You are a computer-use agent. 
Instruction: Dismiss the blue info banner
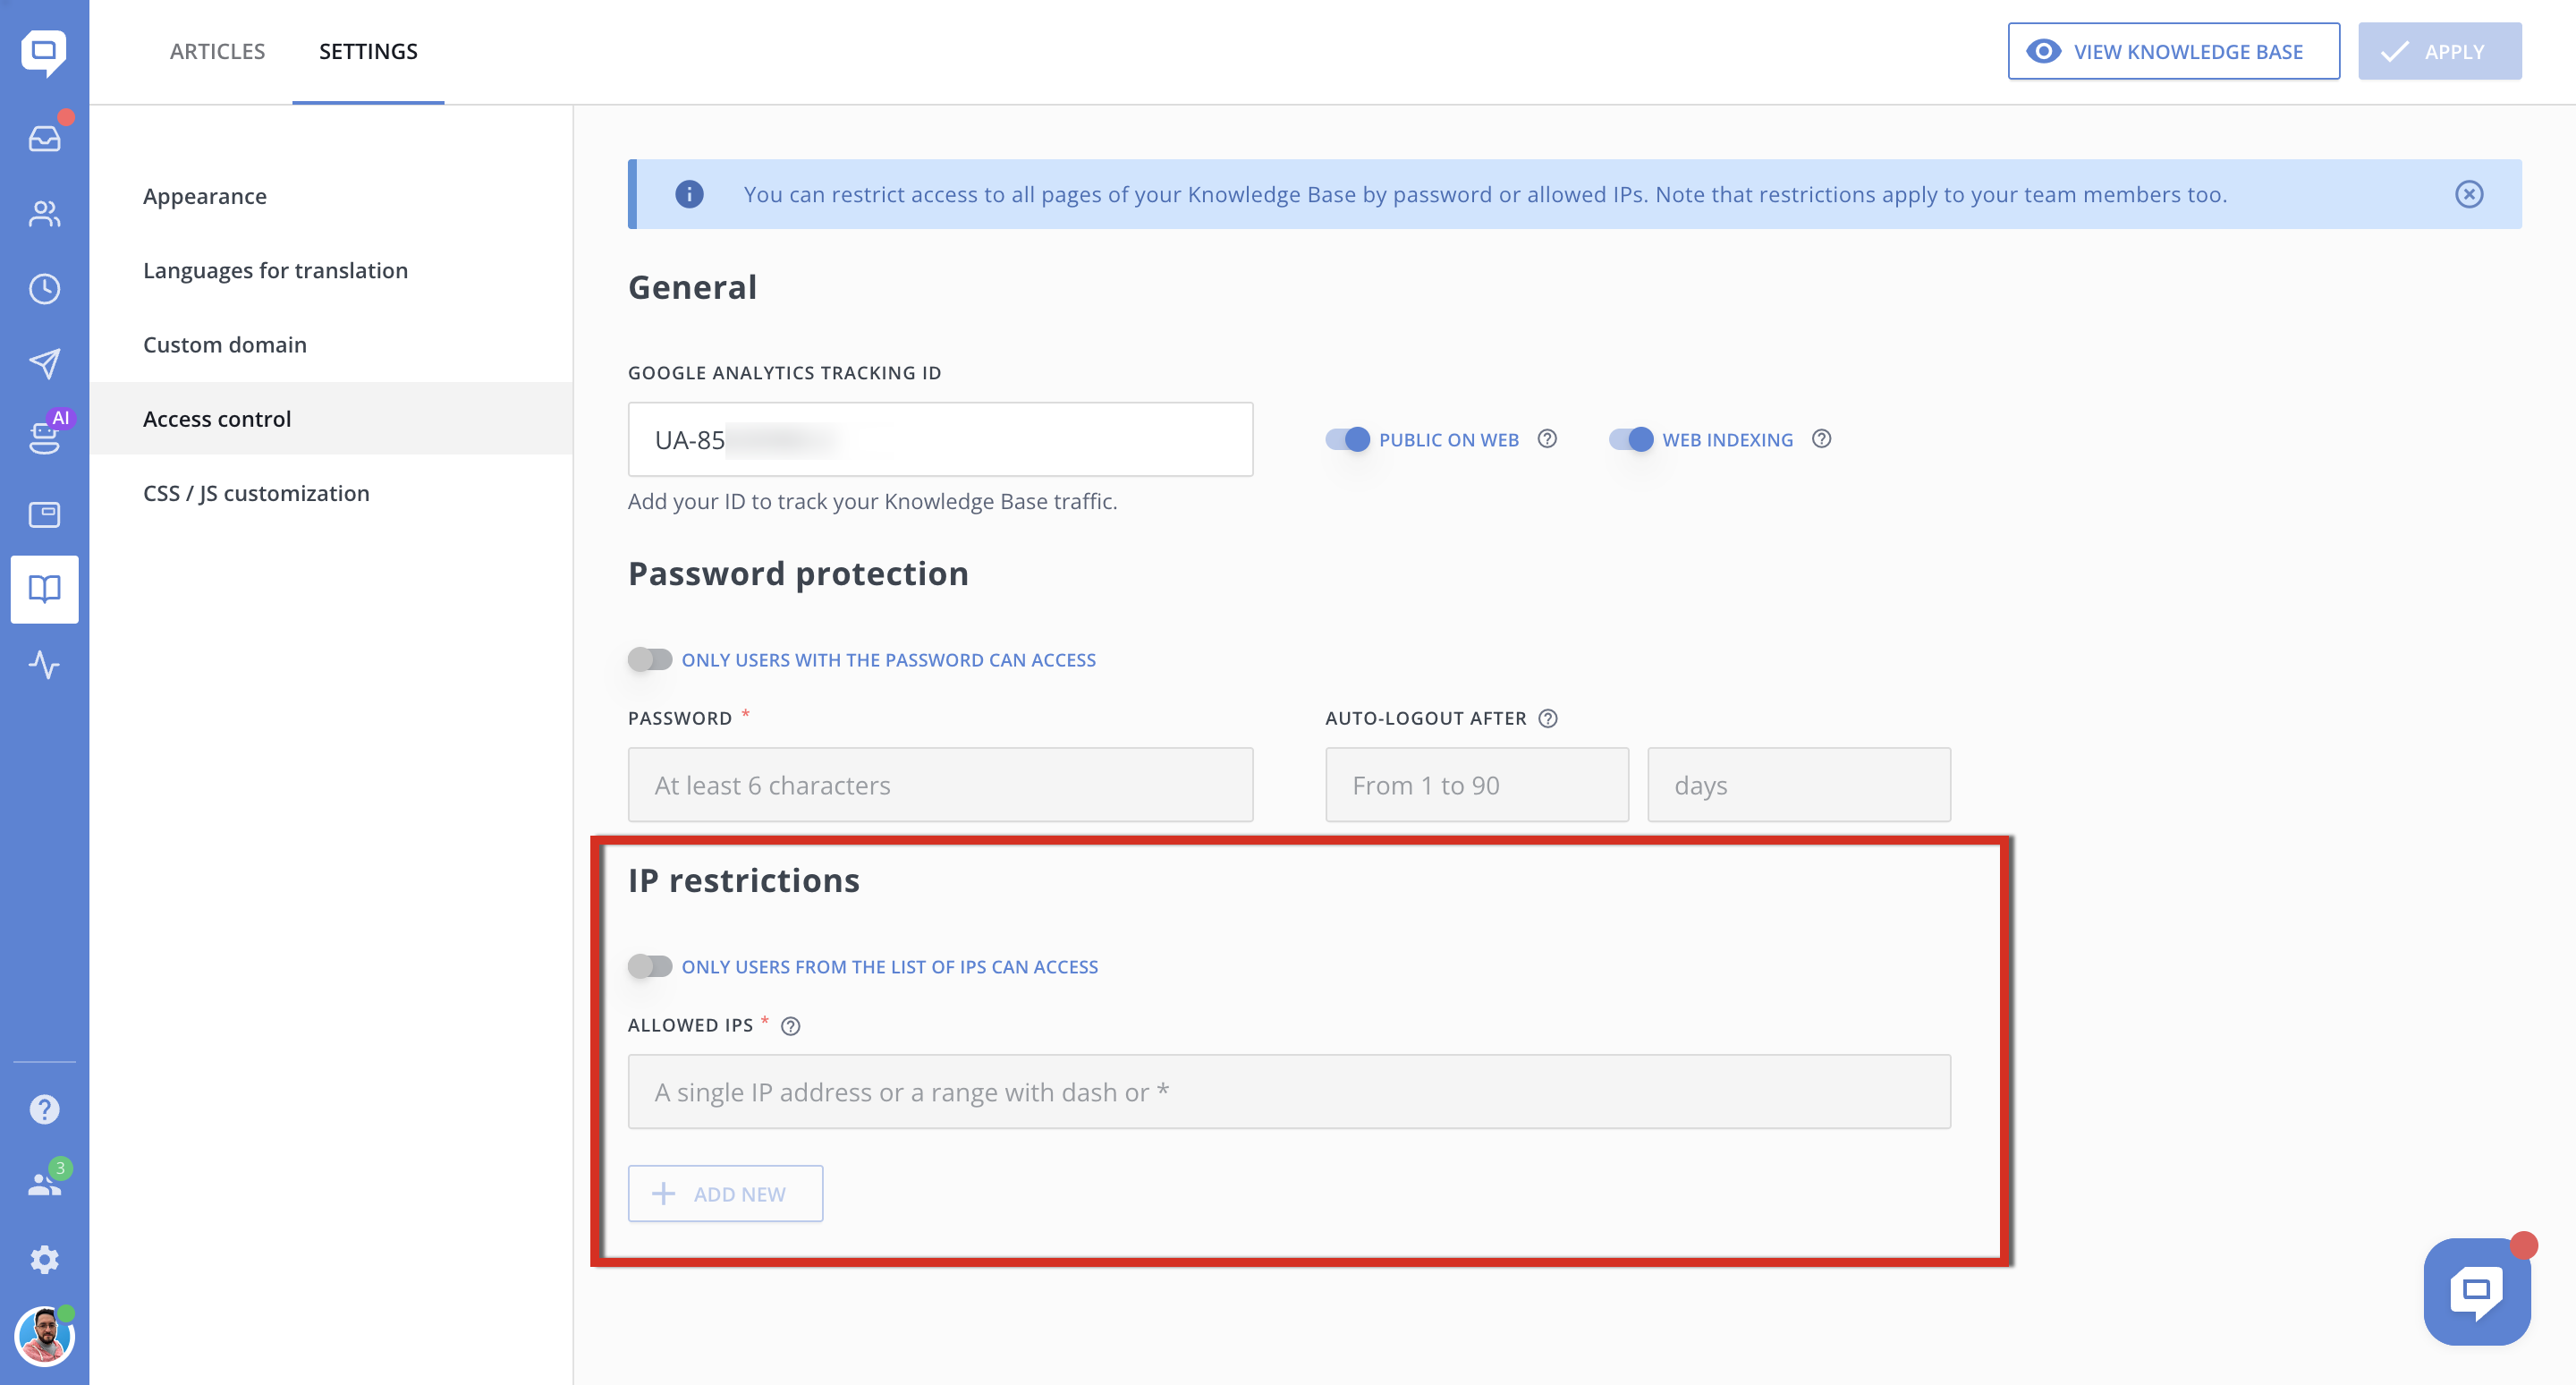[x=2468, y=194]
